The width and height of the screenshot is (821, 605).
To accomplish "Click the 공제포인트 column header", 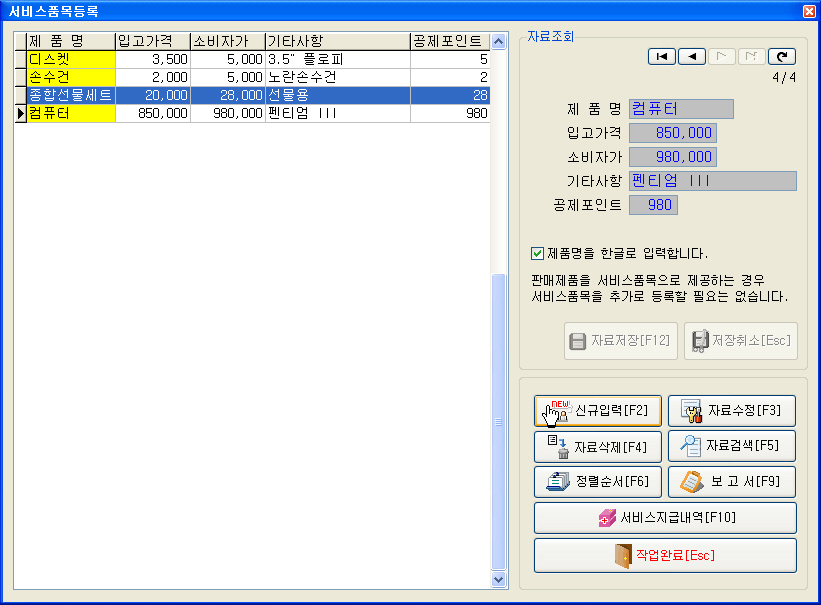I will (x=450, y=41).
